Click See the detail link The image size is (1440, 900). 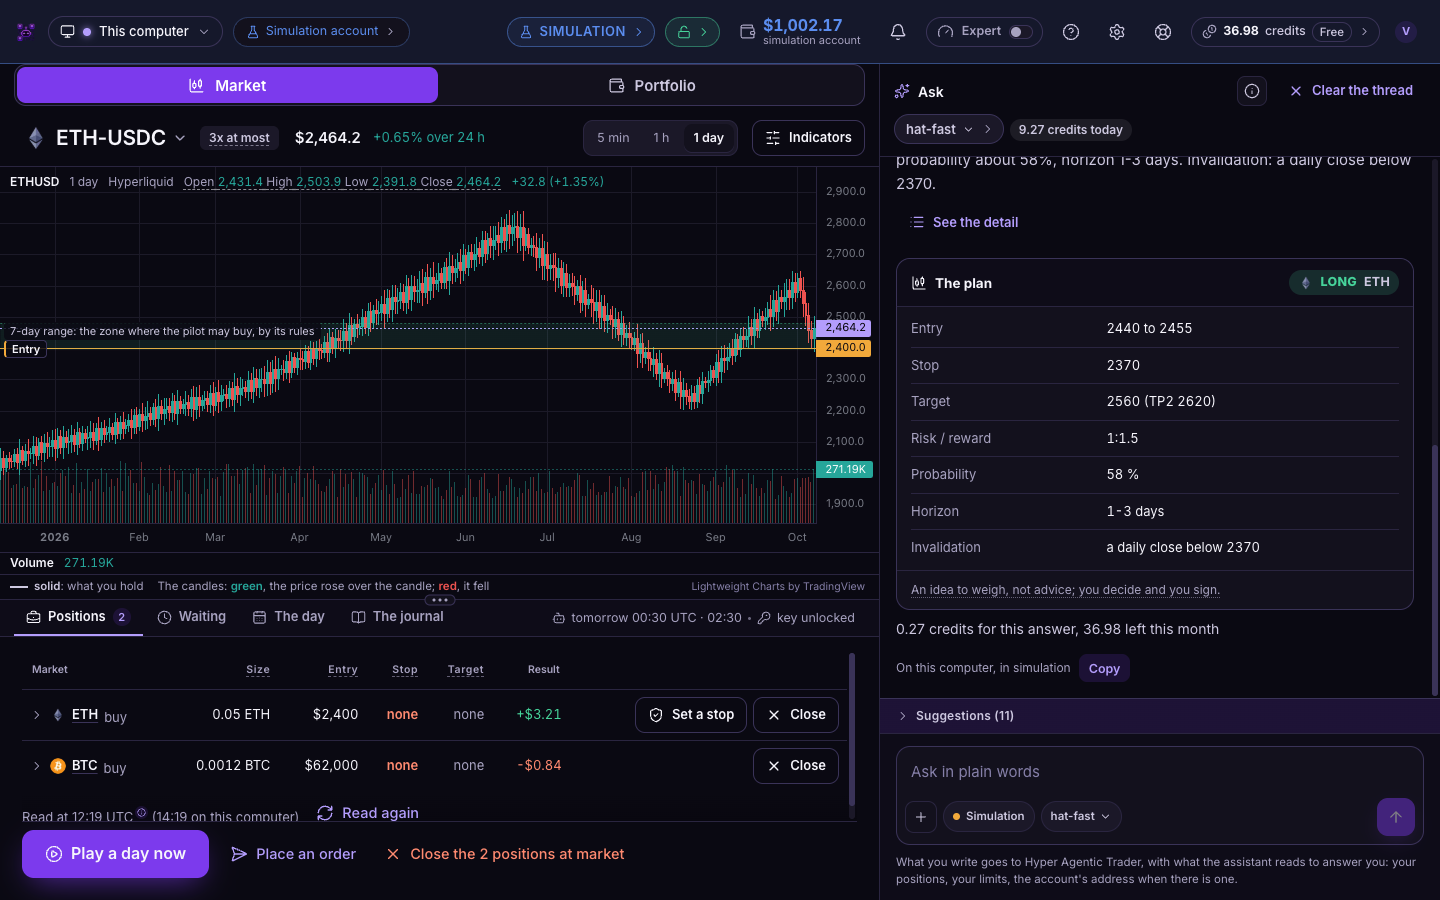[x=964, y=222]
